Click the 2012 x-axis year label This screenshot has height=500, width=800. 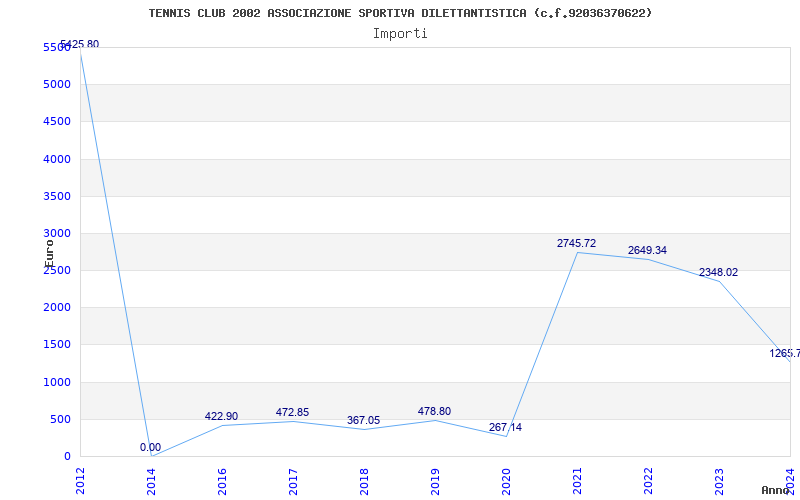(80, 481)
